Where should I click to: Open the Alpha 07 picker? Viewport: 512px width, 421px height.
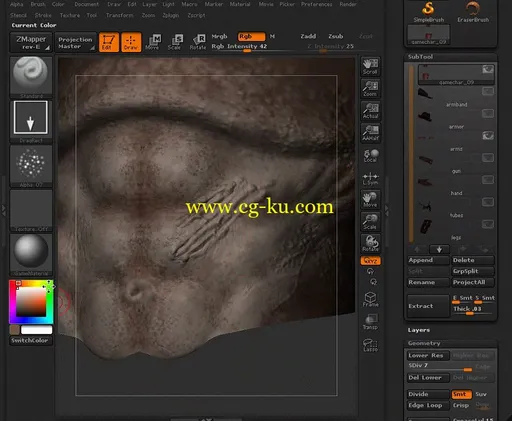point(31,166)
